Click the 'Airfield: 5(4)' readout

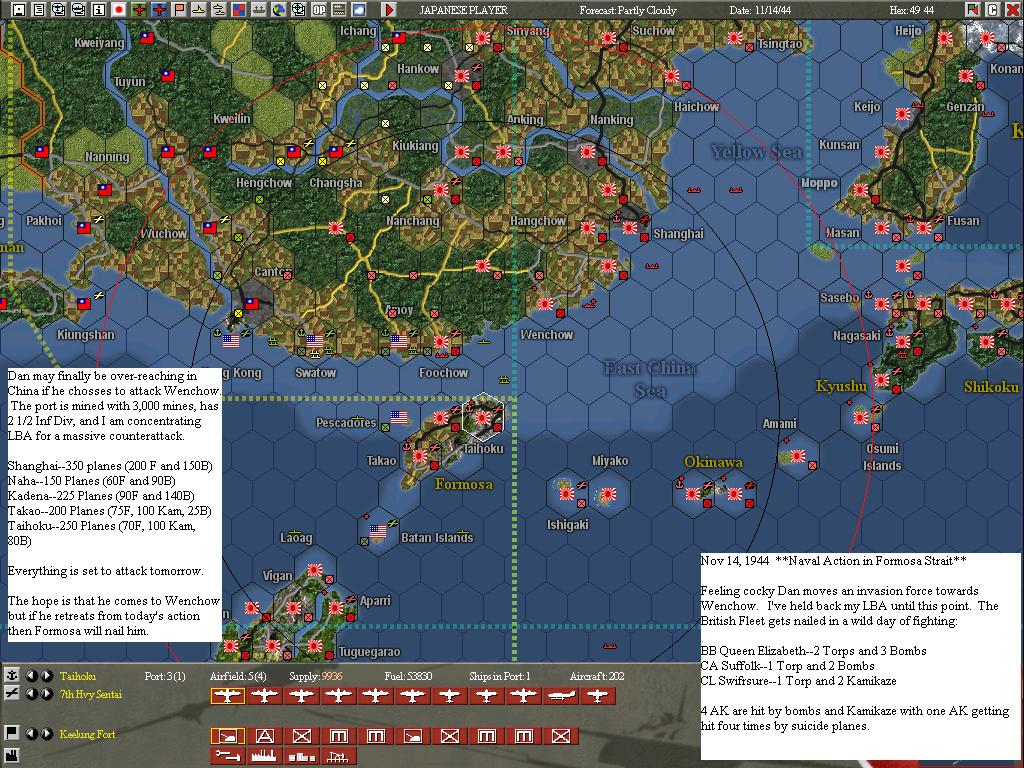click(238, 676)
